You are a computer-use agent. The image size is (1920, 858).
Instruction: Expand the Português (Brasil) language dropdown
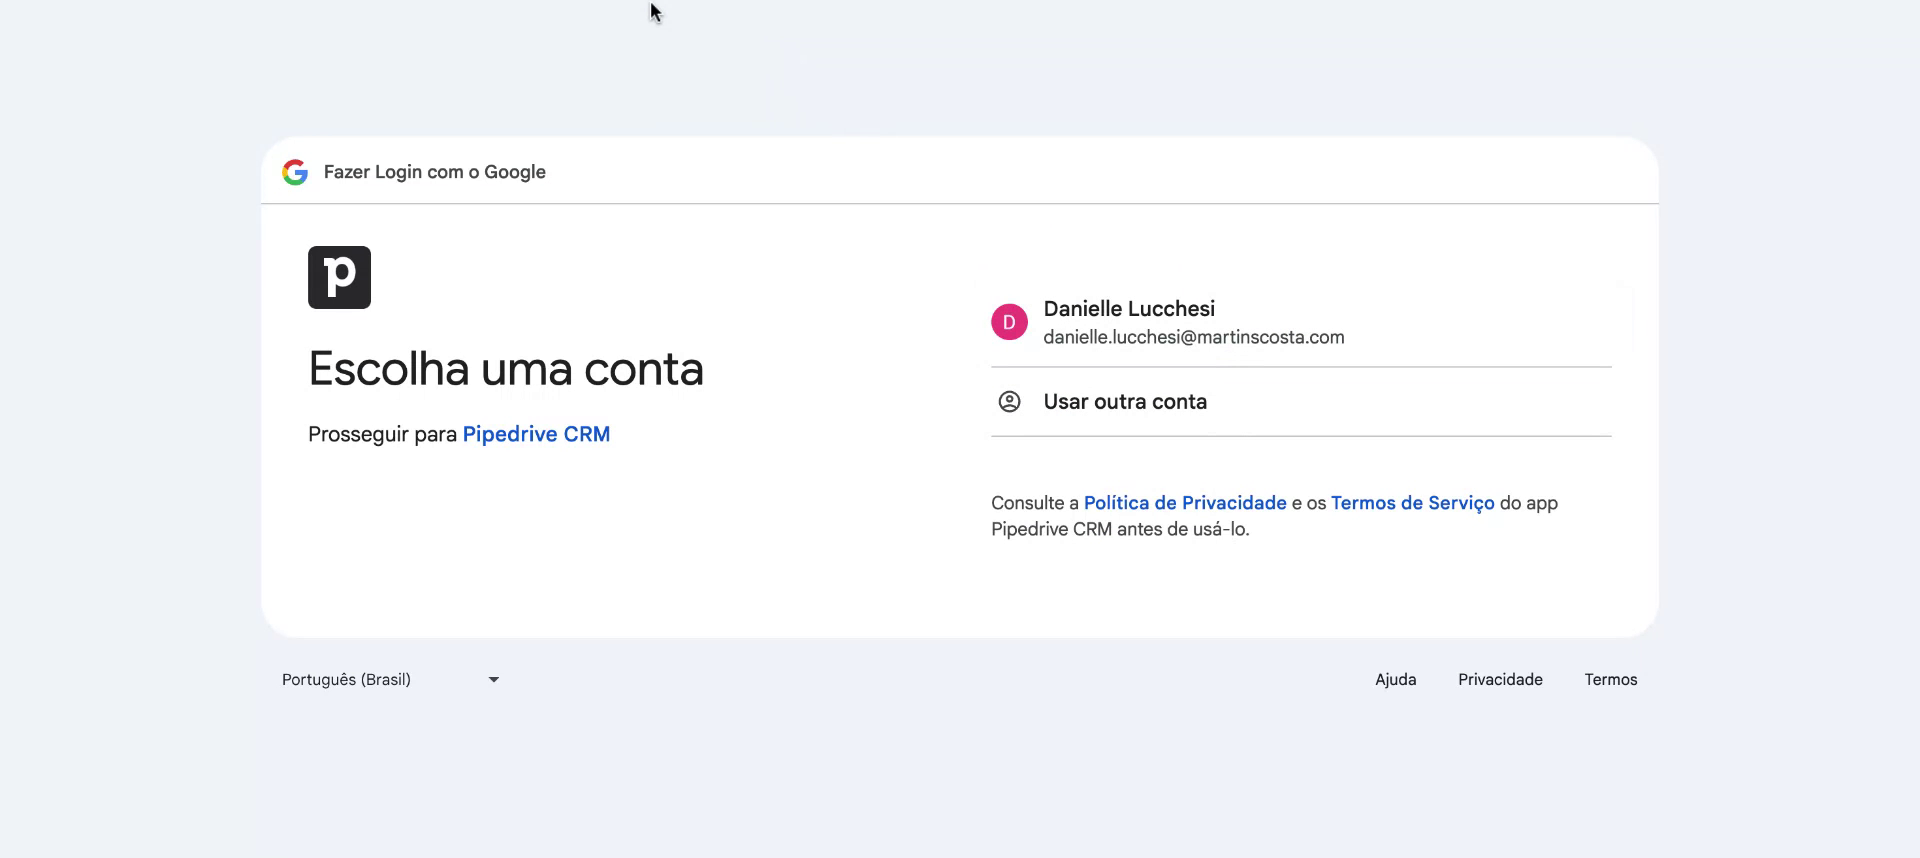pyautogui.click(x=391, y=680)
